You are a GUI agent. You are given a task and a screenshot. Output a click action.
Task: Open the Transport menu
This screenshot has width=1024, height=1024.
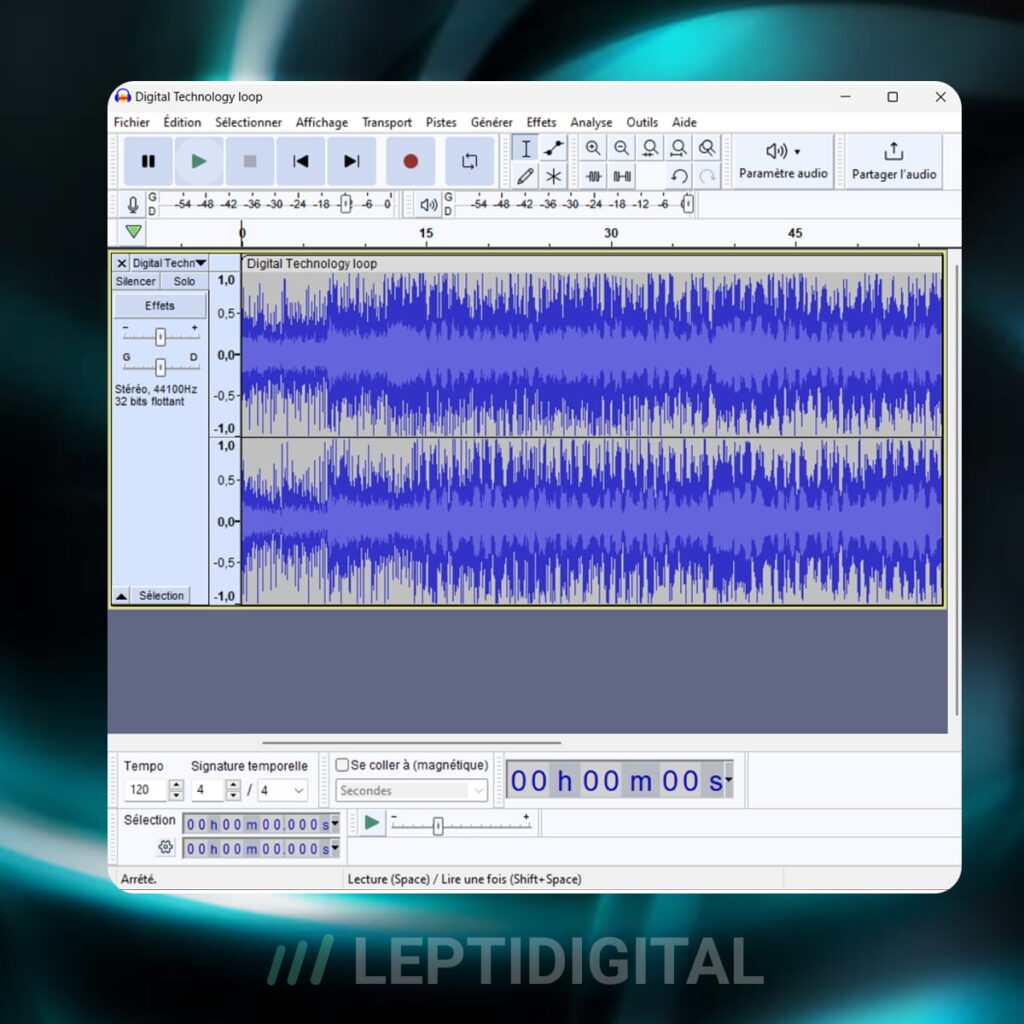click(x=387, y=122)
